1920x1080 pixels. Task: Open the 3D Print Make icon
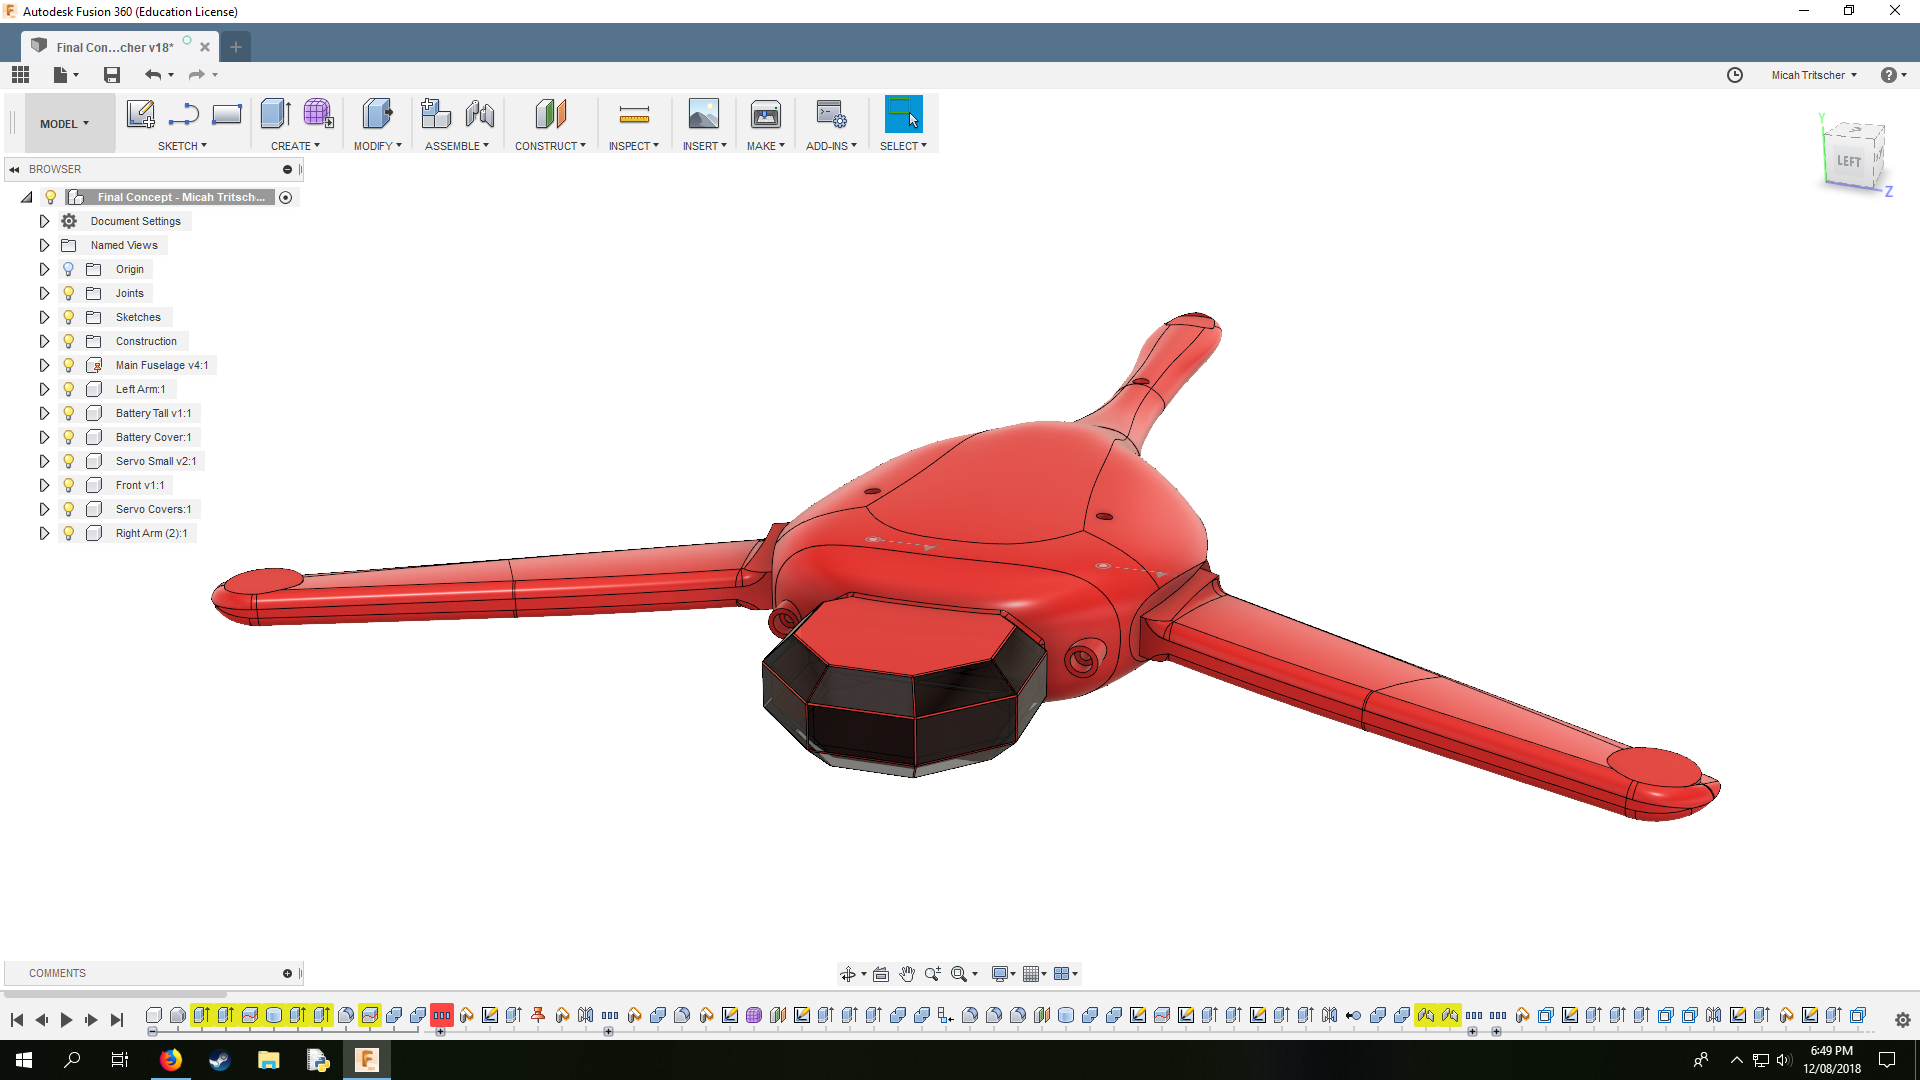coord(765,114)
